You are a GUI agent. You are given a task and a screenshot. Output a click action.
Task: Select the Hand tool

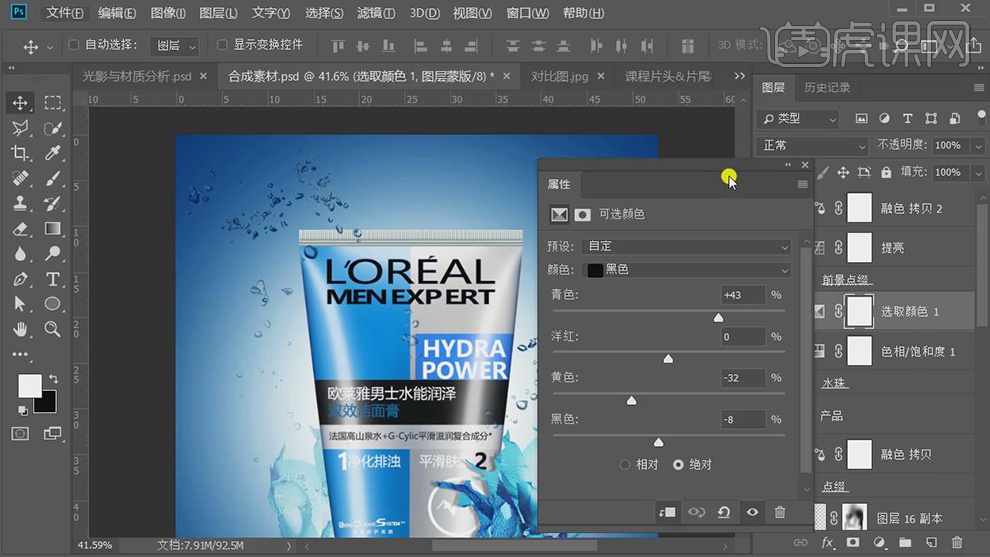click(x=20, y=329)
